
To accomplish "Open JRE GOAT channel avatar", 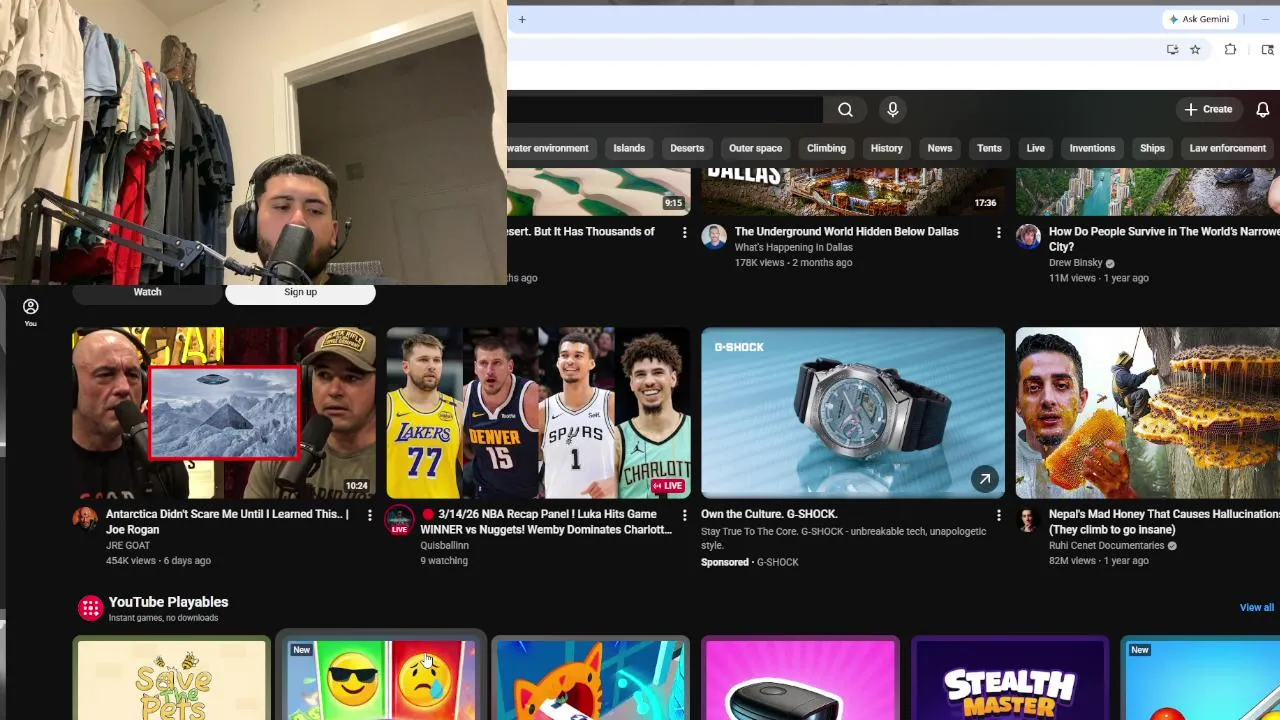I will click(x=85, y=518).
